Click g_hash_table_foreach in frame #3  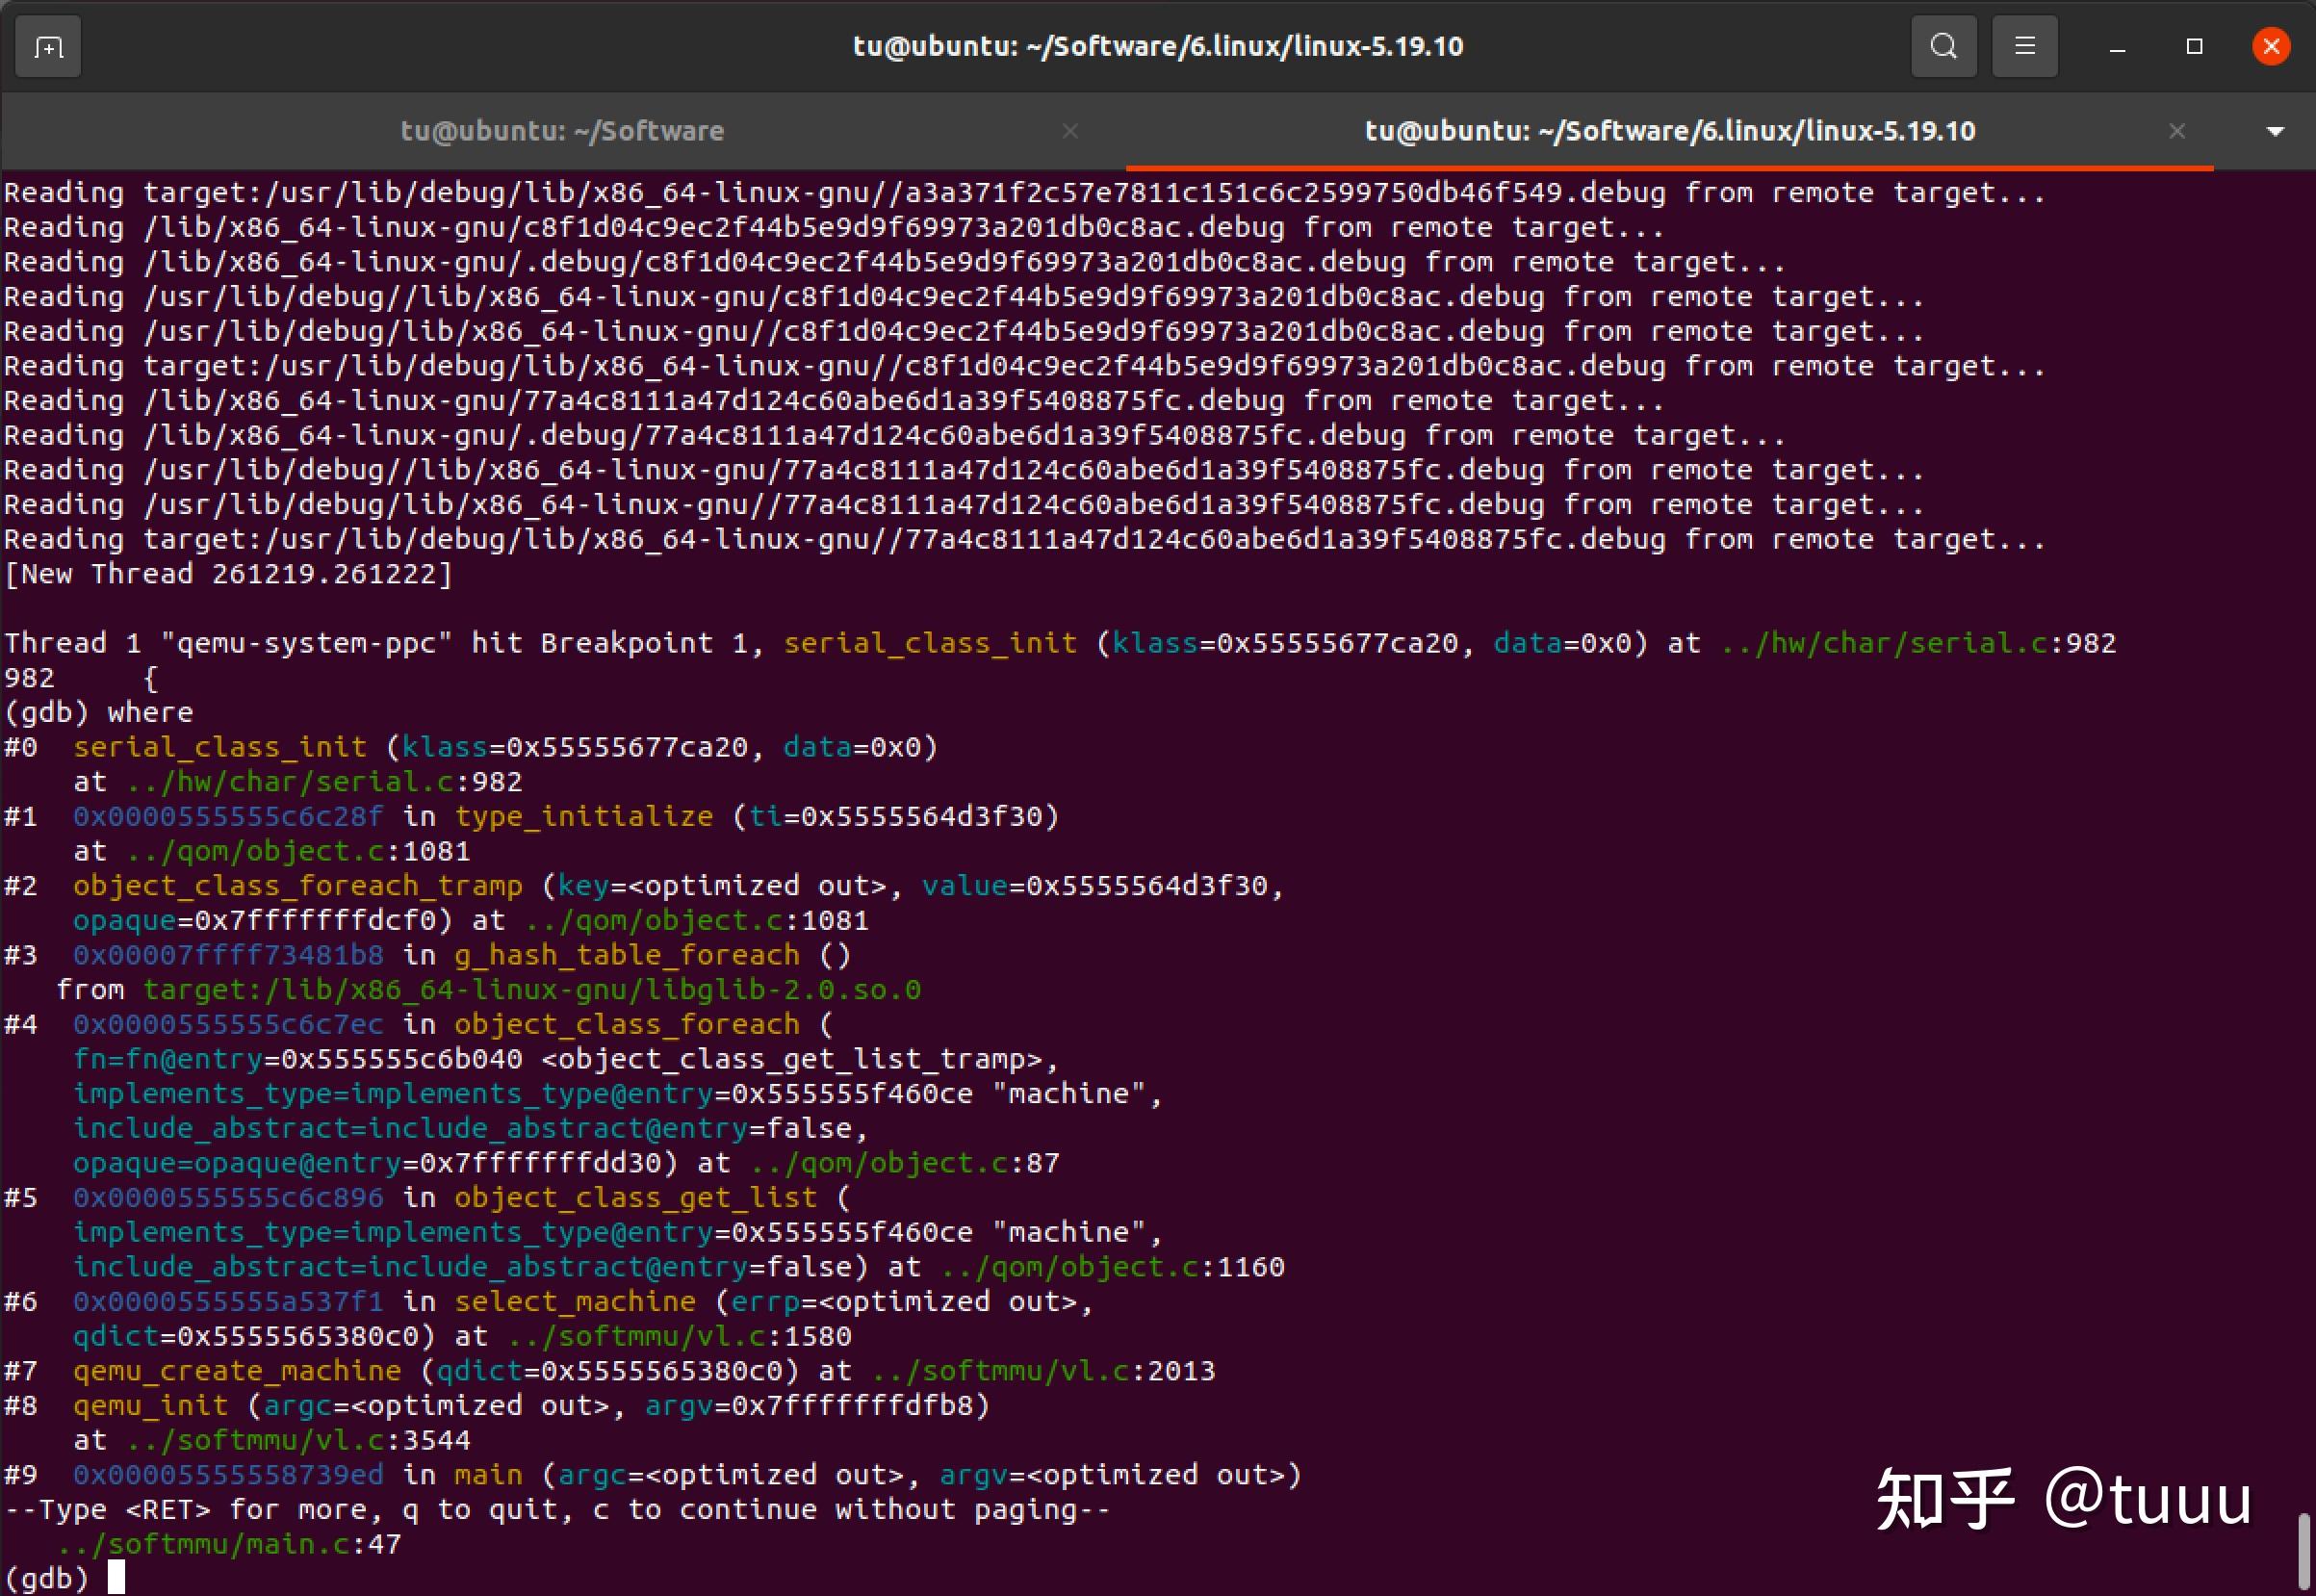point(627,955)
